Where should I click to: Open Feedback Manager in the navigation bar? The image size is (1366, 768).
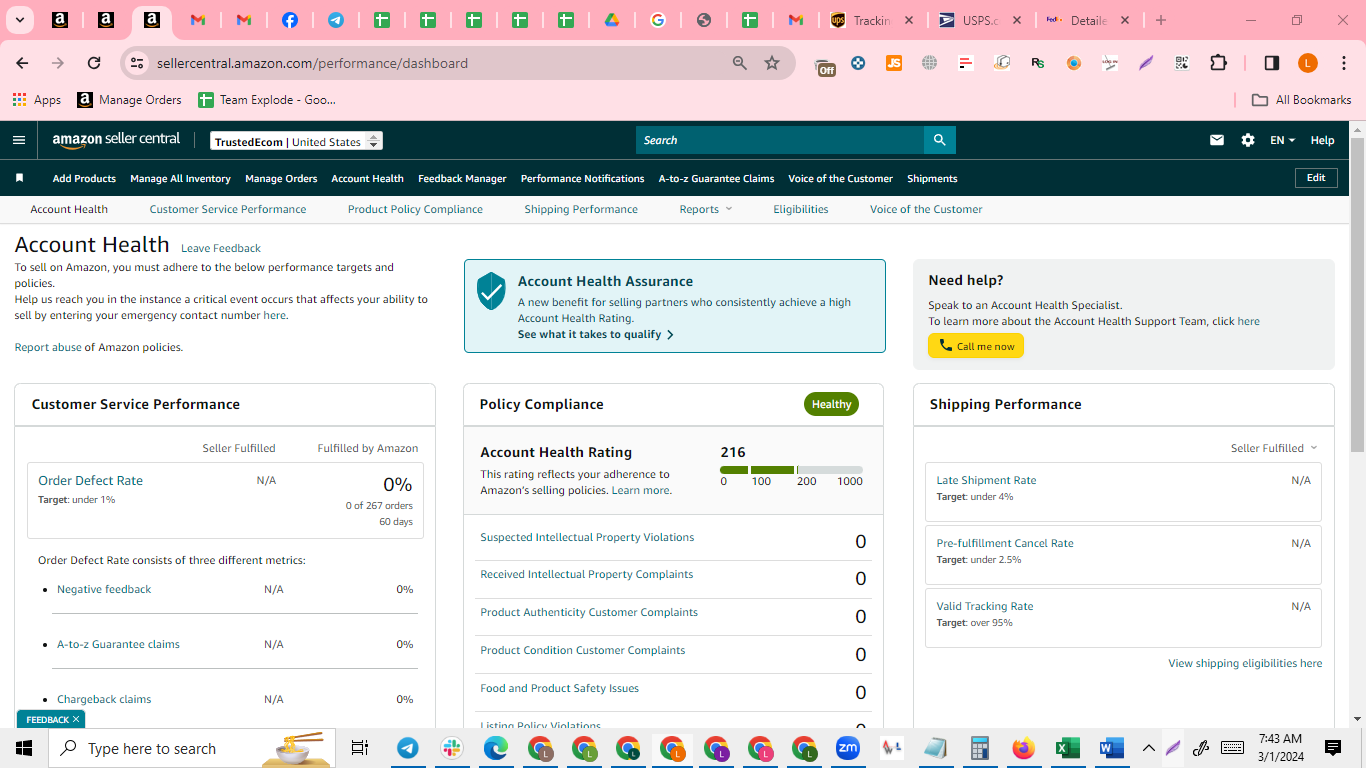tap(462, 178)
